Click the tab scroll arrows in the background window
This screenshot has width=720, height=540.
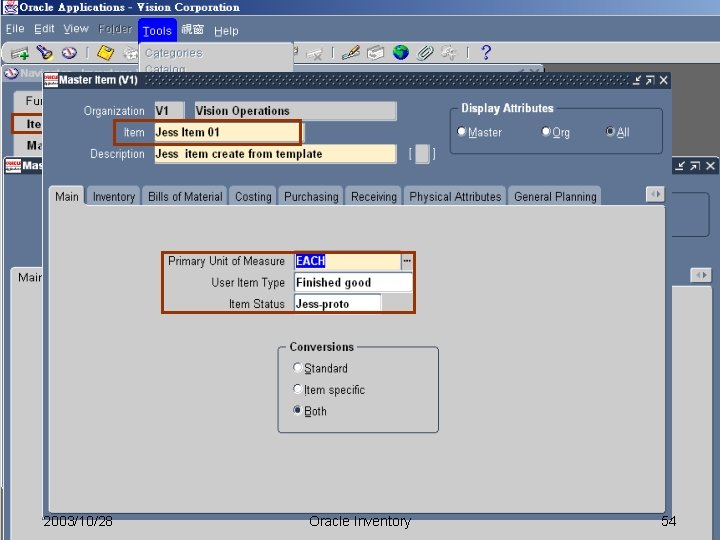tap(701, 275)
